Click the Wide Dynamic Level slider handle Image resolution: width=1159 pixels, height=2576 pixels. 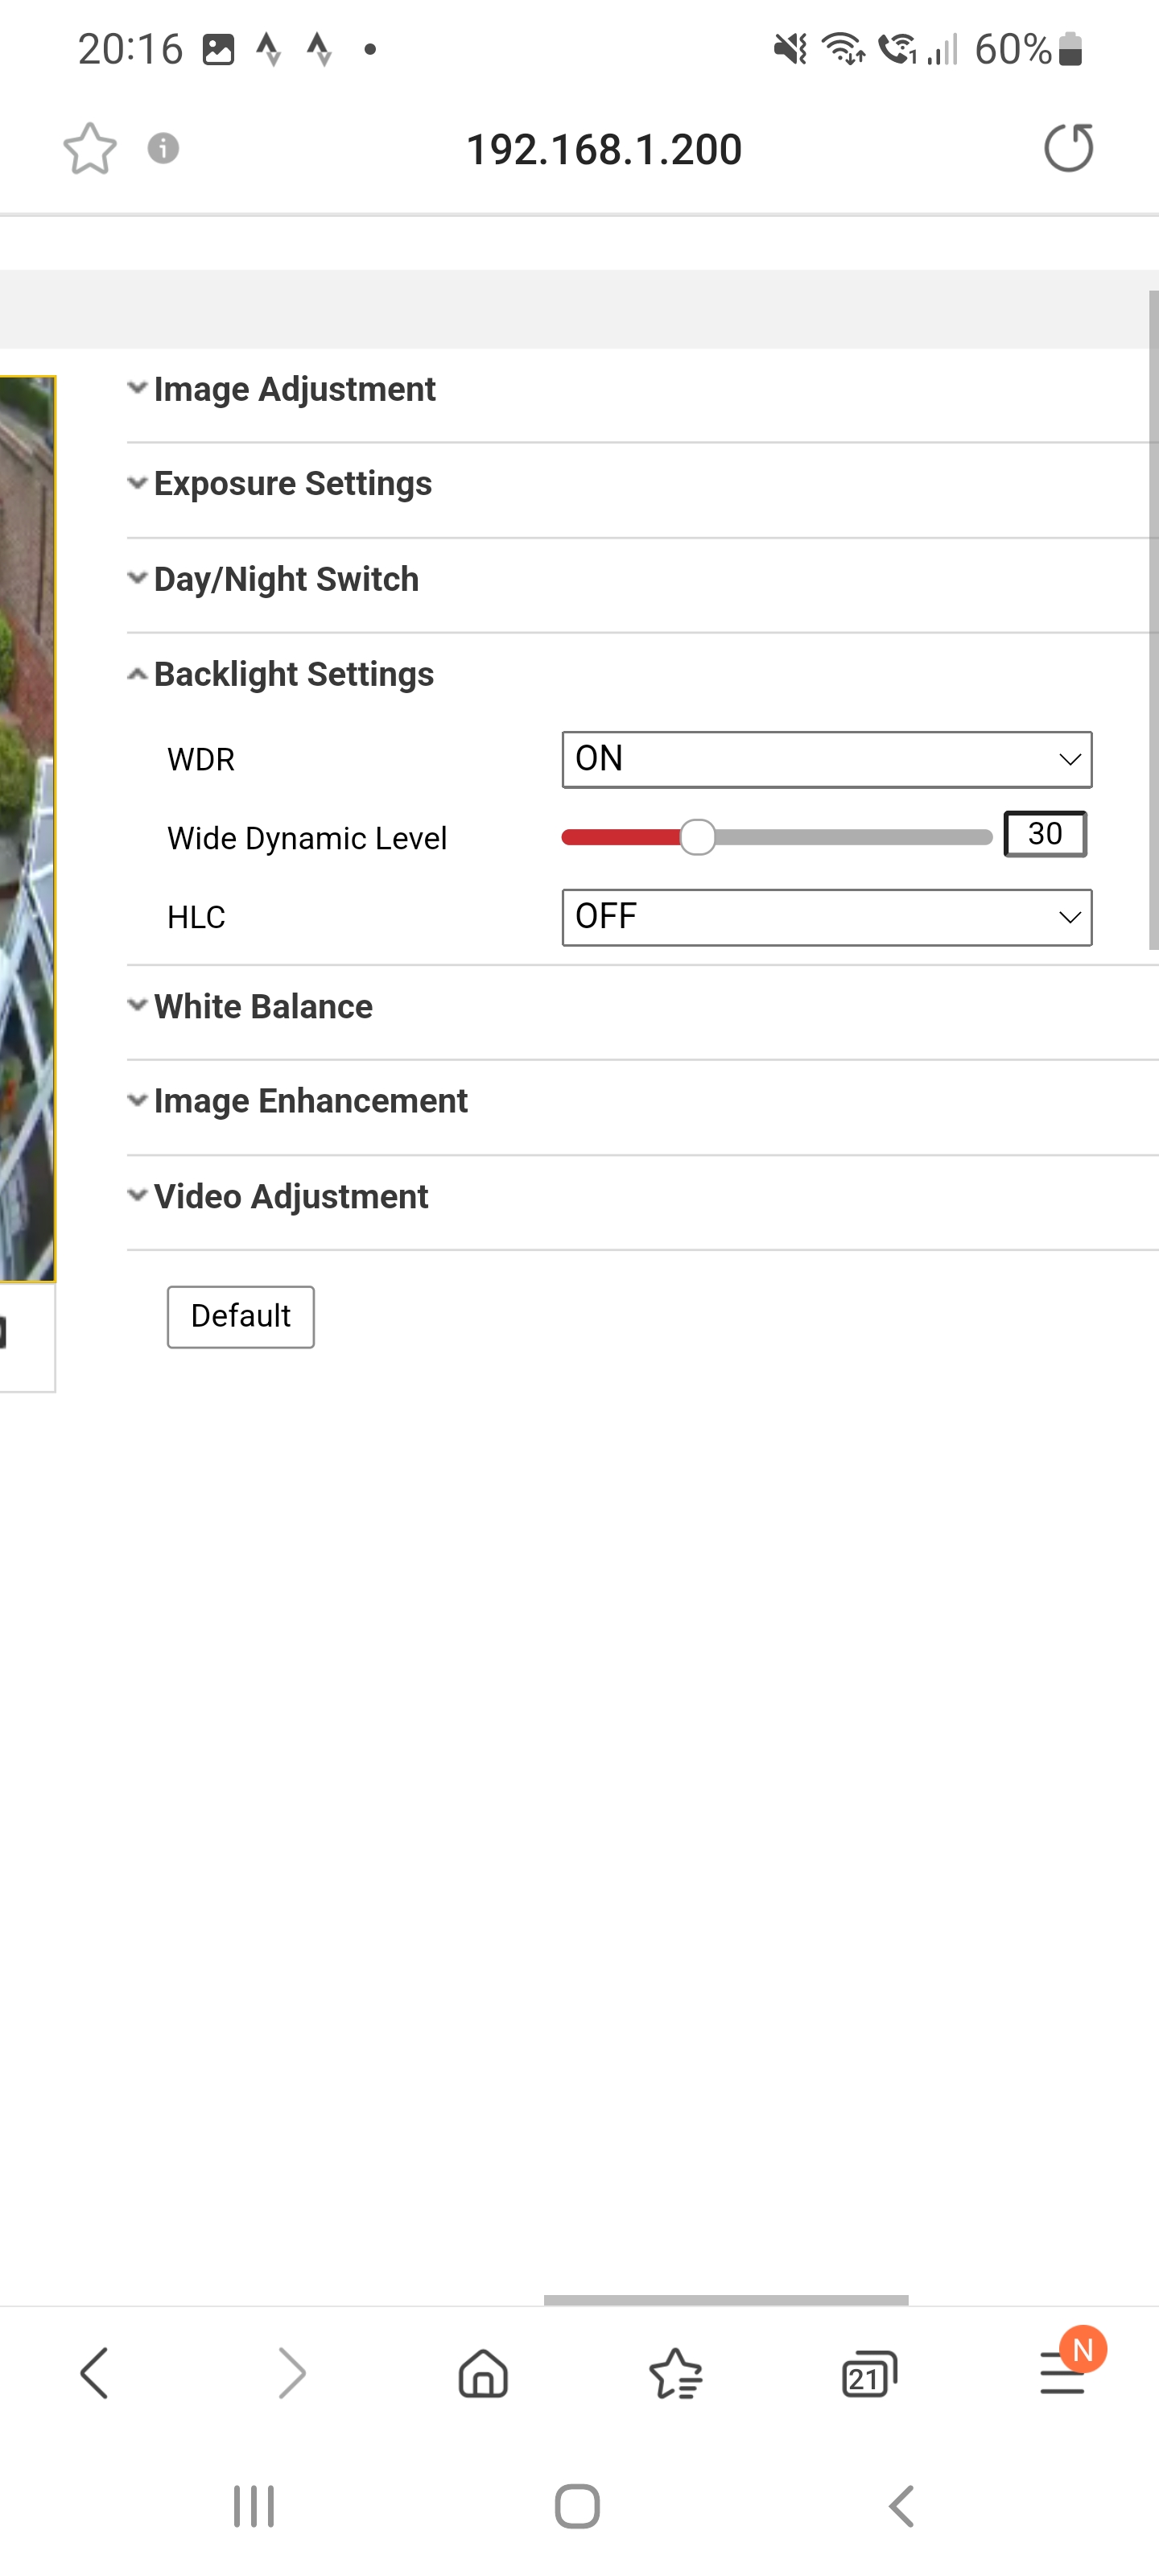[x=698, y=837]
